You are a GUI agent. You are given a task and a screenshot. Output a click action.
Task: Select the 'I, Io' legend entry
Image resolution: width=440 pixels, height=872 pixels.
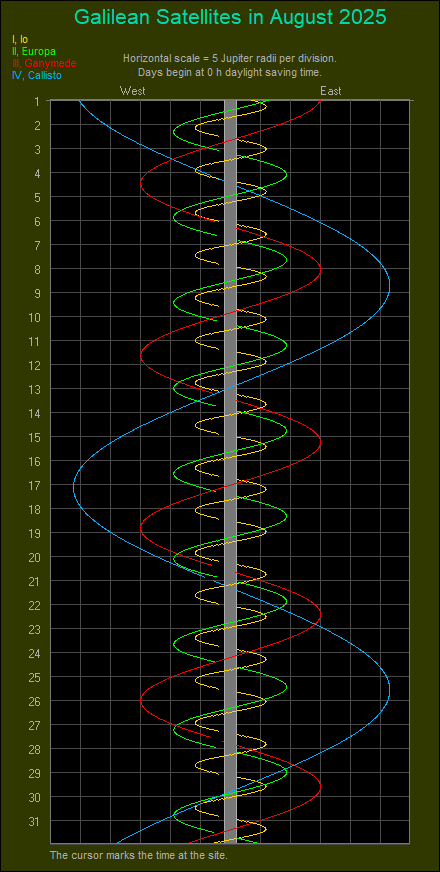[x=20, y=39]
